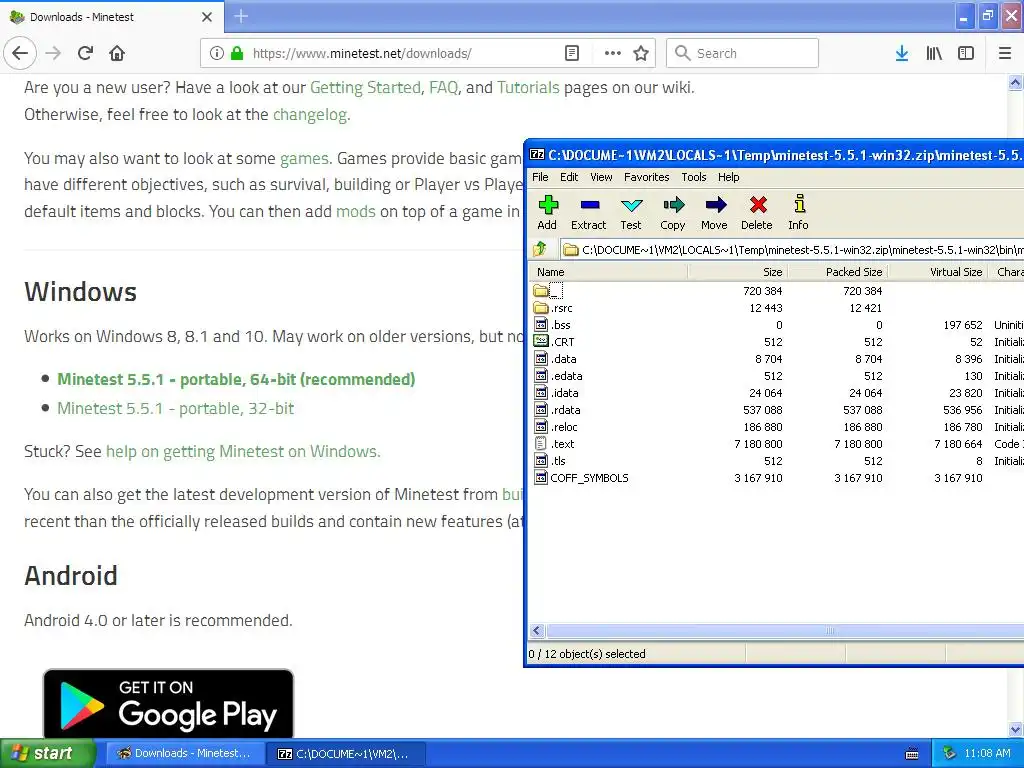Click the Delete red X icon
1024x768 pixels.
click(757, 213)
